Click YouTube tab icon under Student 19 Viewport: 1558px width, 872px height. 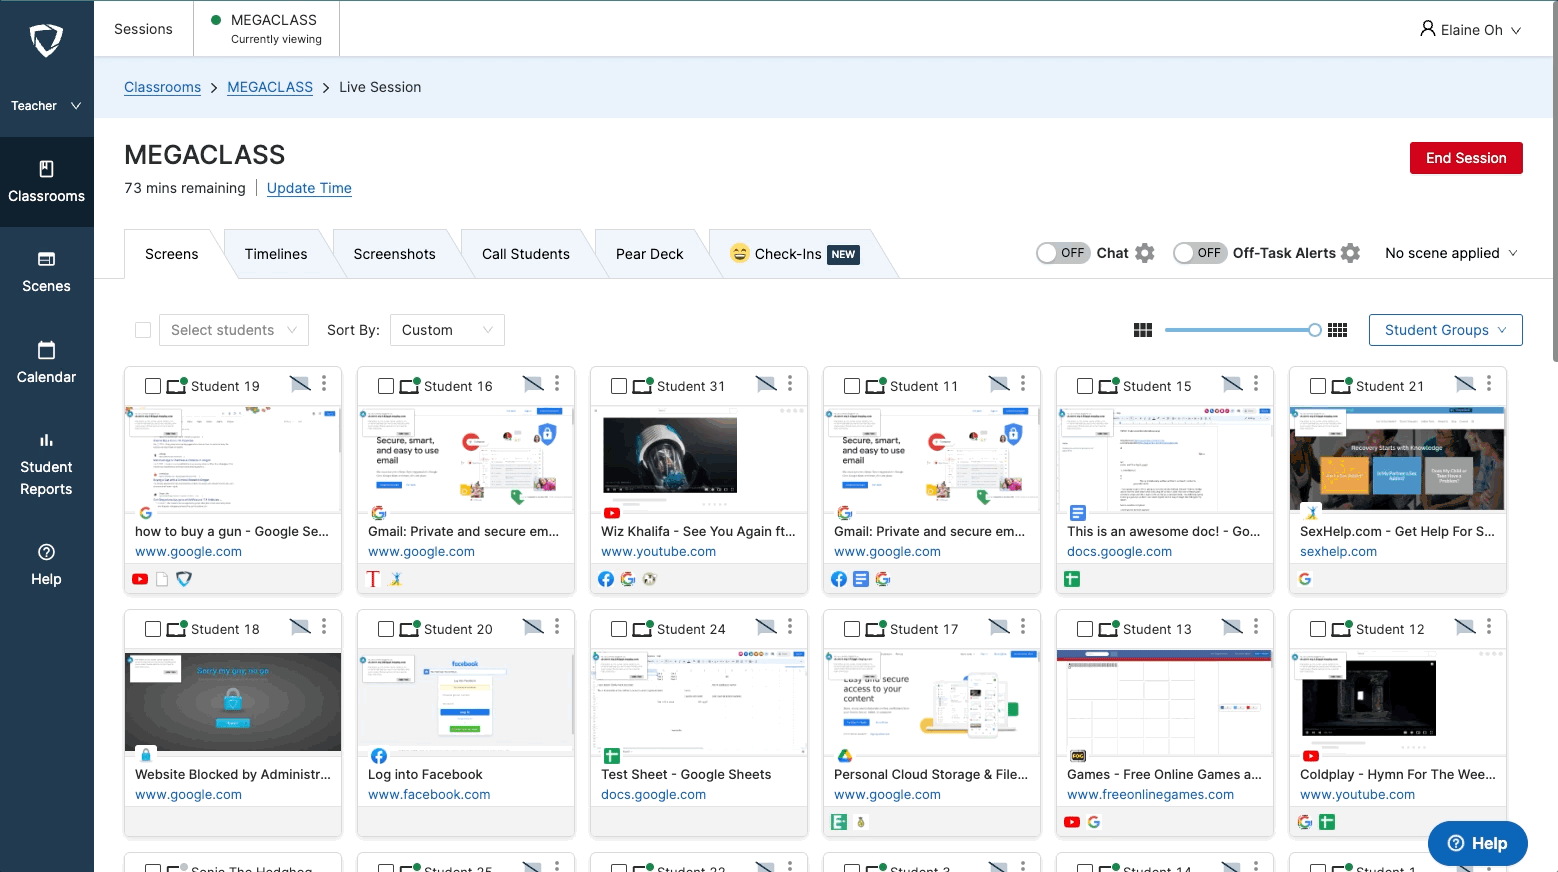click(140, 579)
